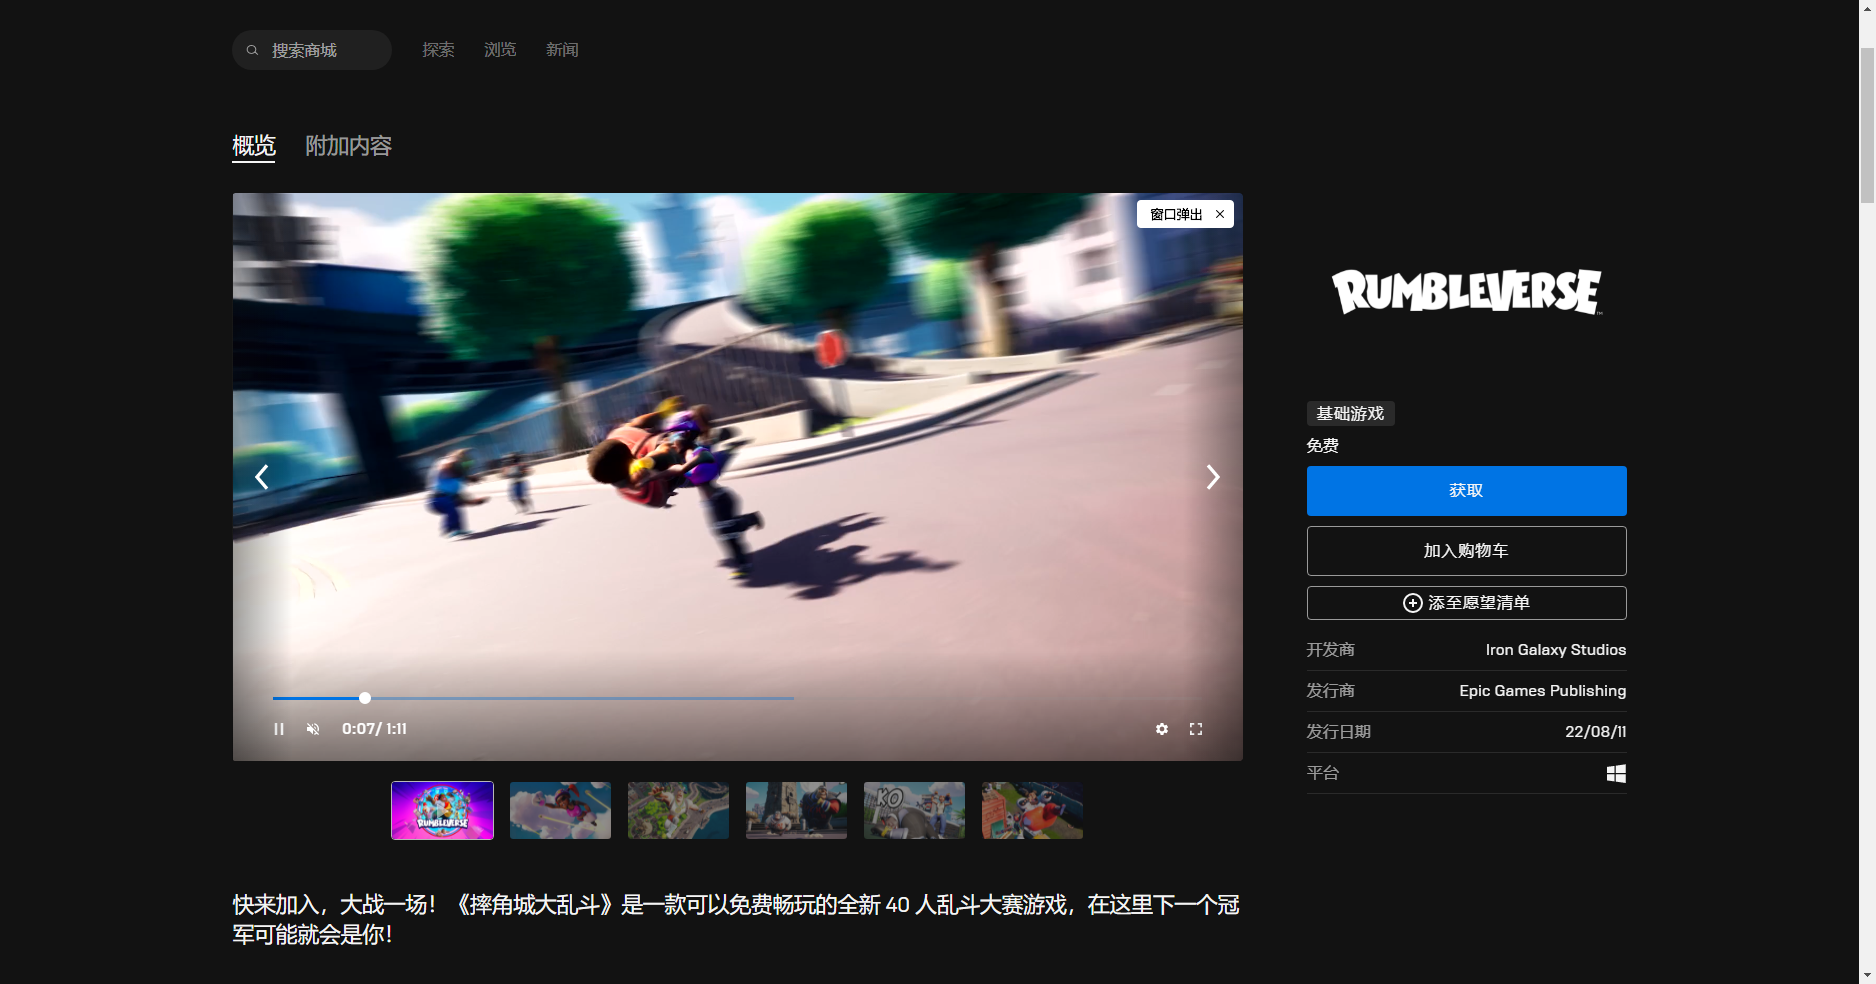Open the 浏览 navigation link
This screenshot has width=1876, height=984.
point(500,50)
